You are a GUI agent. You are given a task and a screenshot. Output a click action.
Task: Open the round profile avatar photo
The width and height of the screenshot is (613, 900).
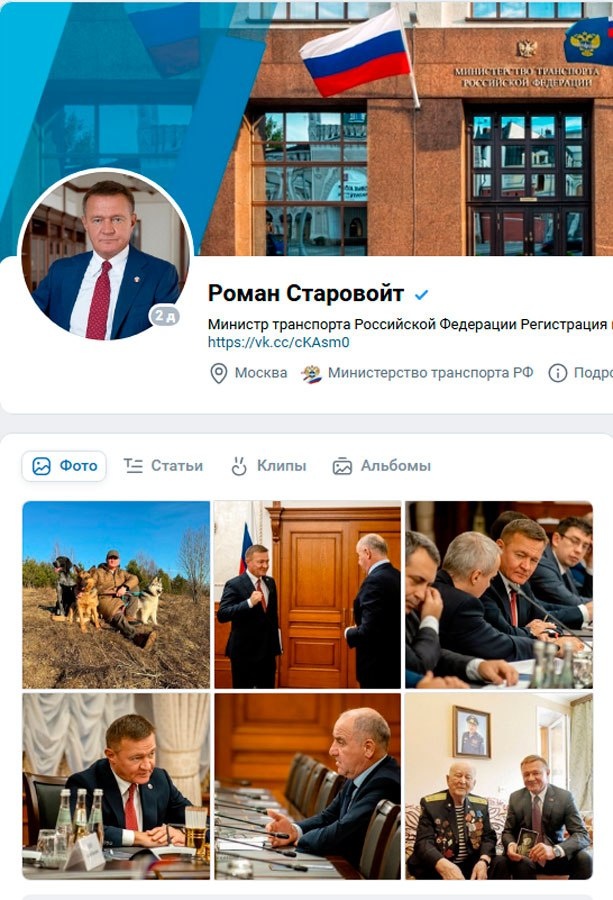point(105,255)
